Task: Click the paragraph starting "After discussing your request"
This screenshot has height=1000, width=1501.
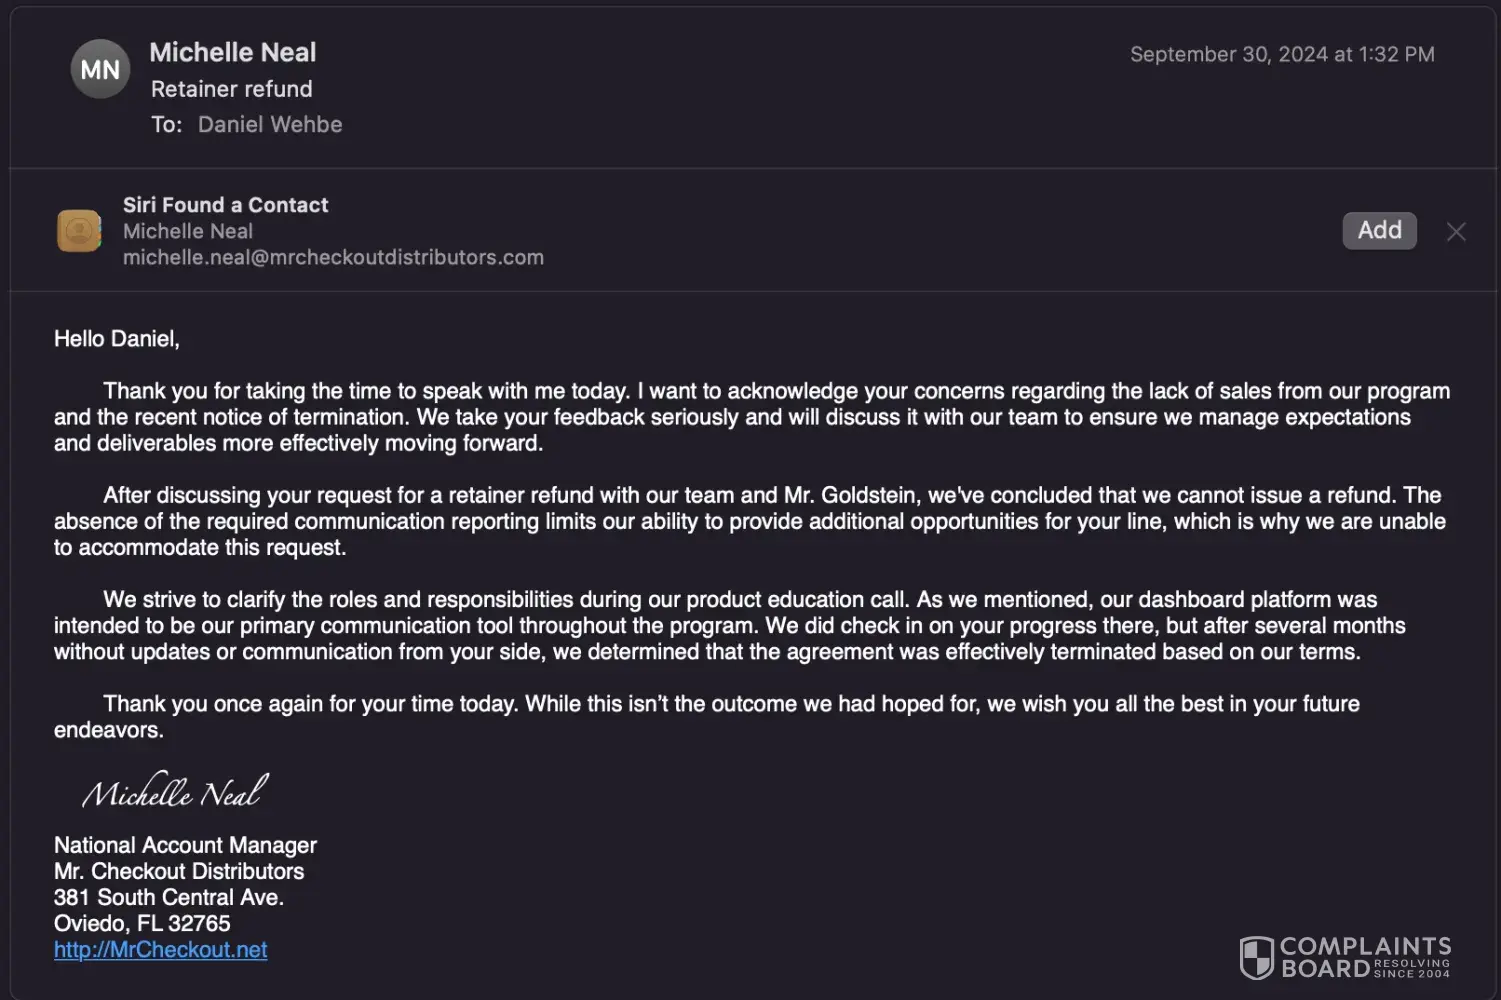Action: pos(750,521)
